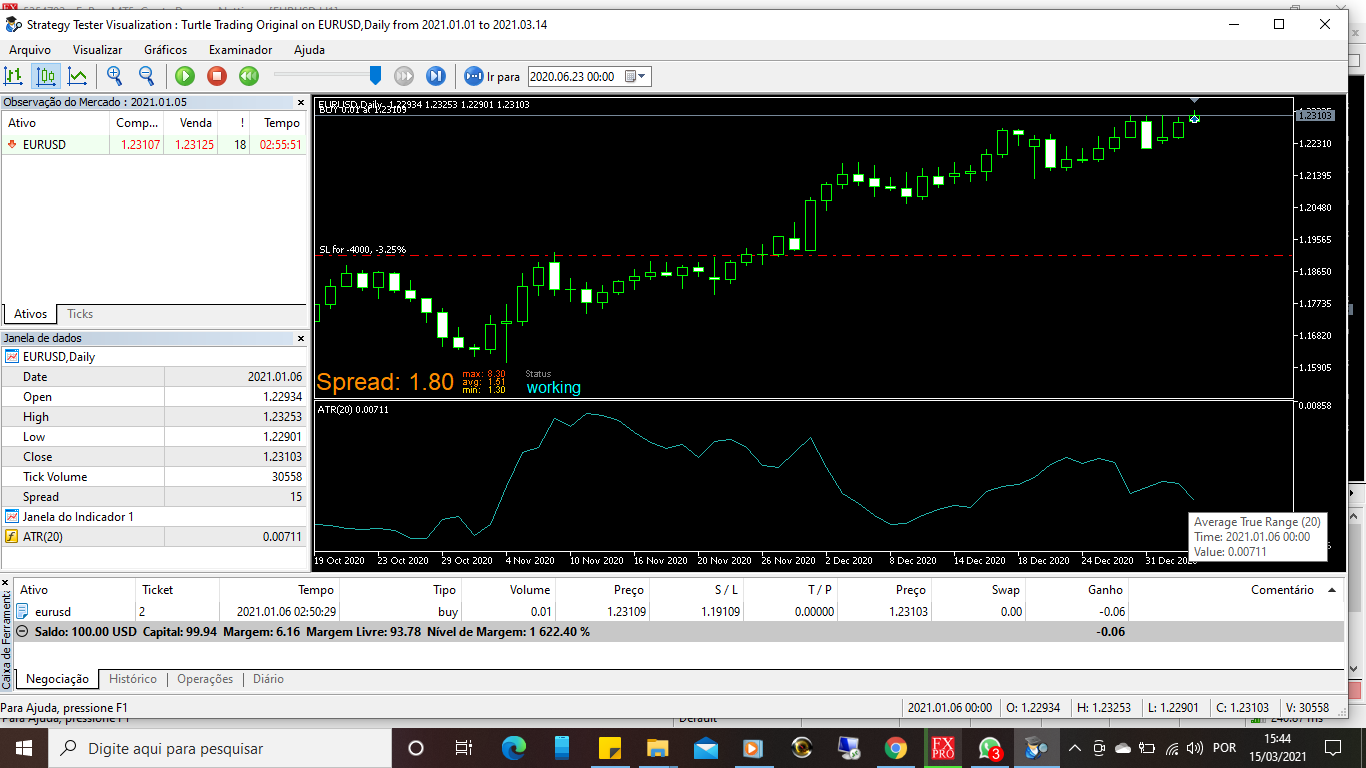Click the EURUSD,Daily chart icon in data window
This screenshot has height=768, width=1366.
[x=12, y=357]
